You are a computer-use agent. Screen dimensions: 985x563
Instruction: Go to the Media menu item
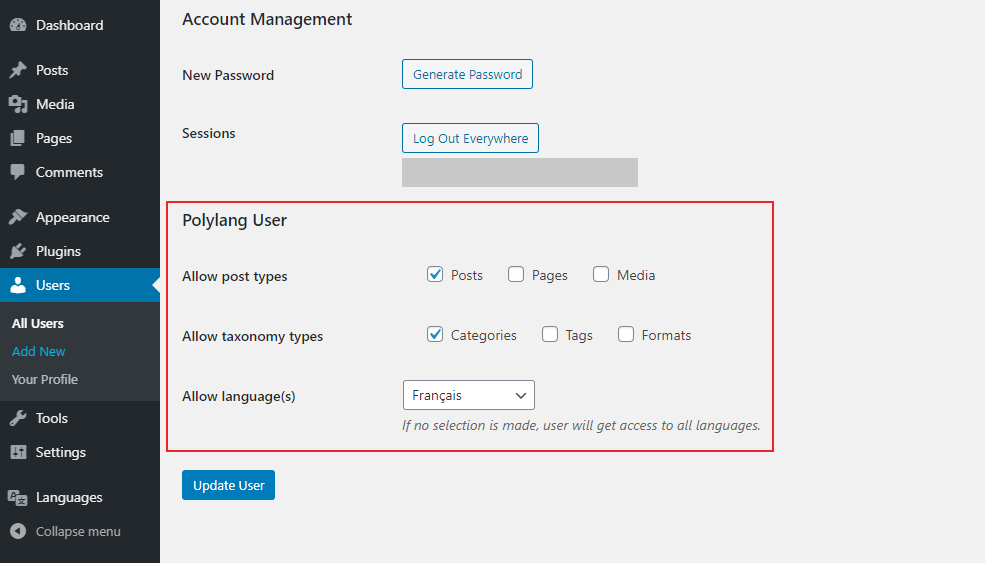click(x=80, y=104)
